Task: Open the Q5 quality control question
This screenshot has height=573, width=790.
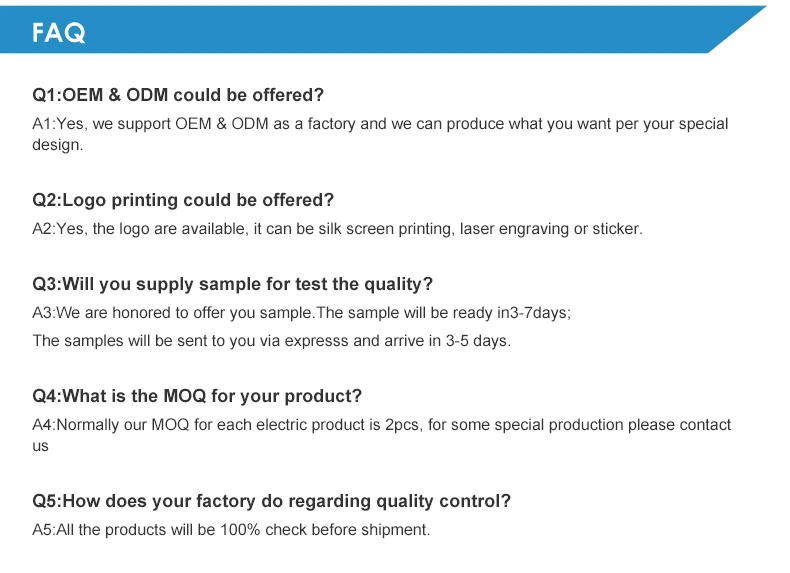Action: (271, 501)
